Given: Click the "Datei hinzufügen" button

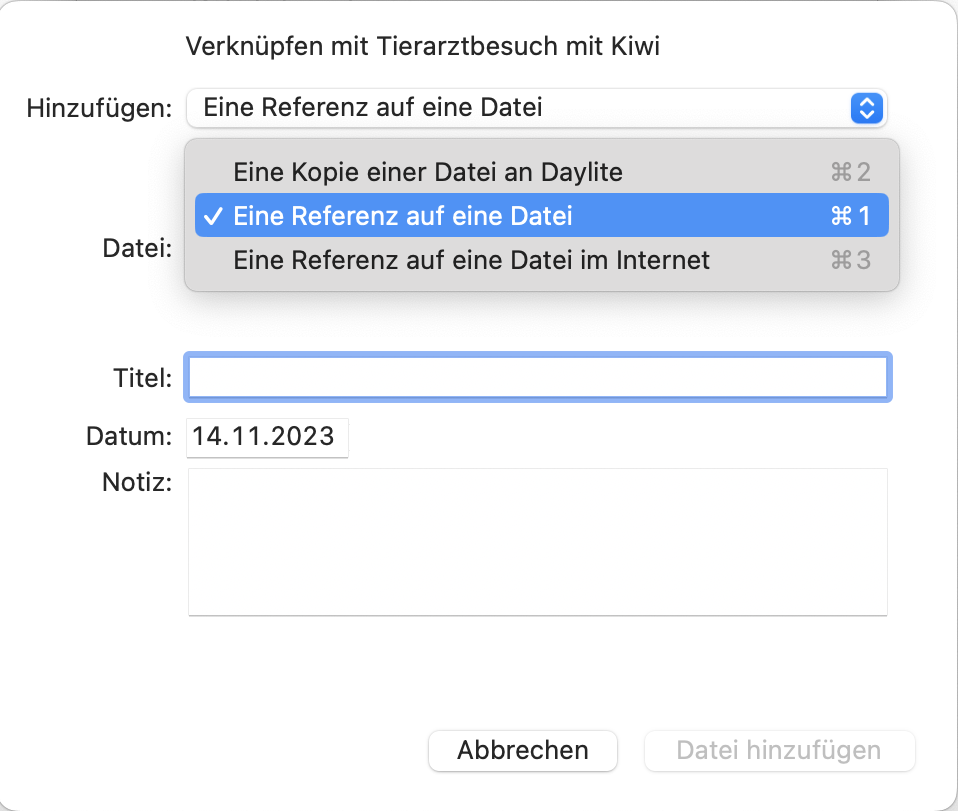Looking at the screenshot, I should coord(779,750).
